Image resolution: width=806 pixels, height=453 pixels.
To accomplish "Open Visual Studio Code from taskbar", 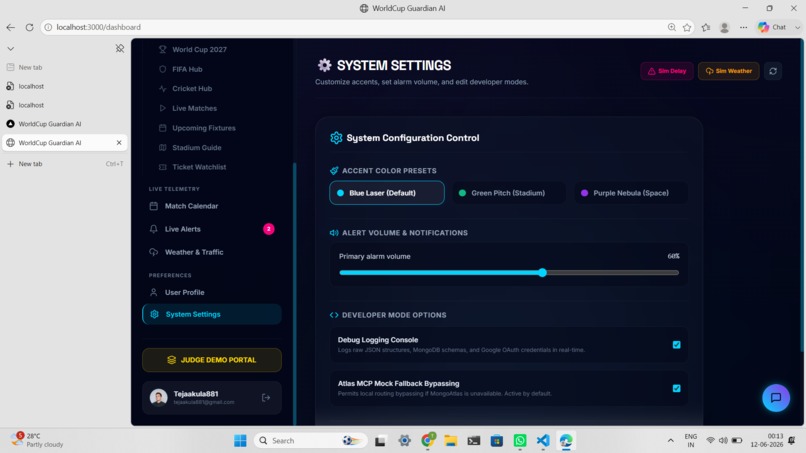I will [543, 441].
